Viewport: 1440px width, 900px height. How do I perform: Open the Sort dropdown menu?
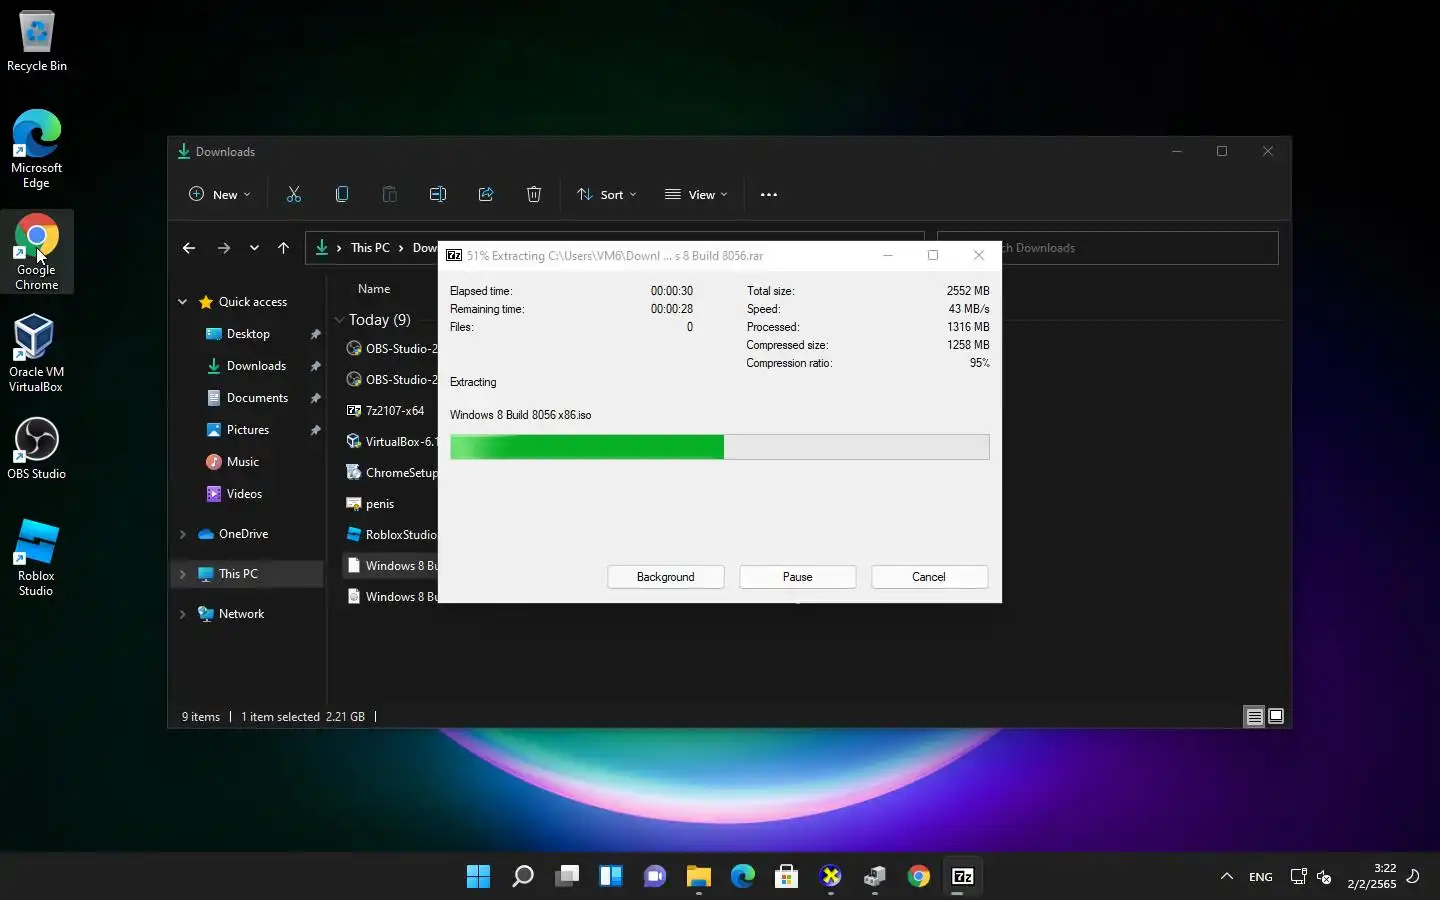point(607,194)
